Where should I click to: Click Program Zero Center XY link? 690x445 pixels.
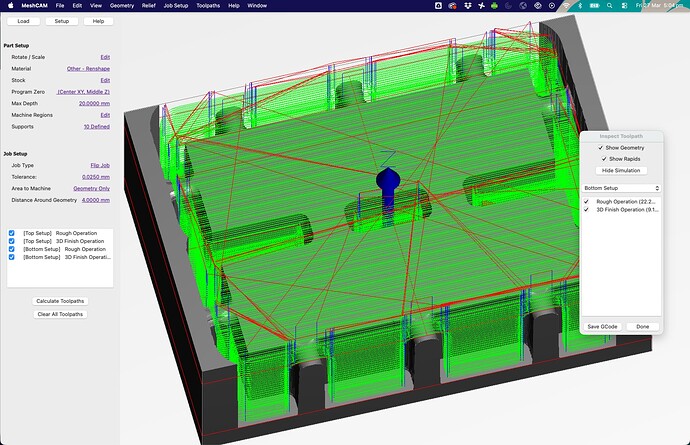click(x=84, y=92)
